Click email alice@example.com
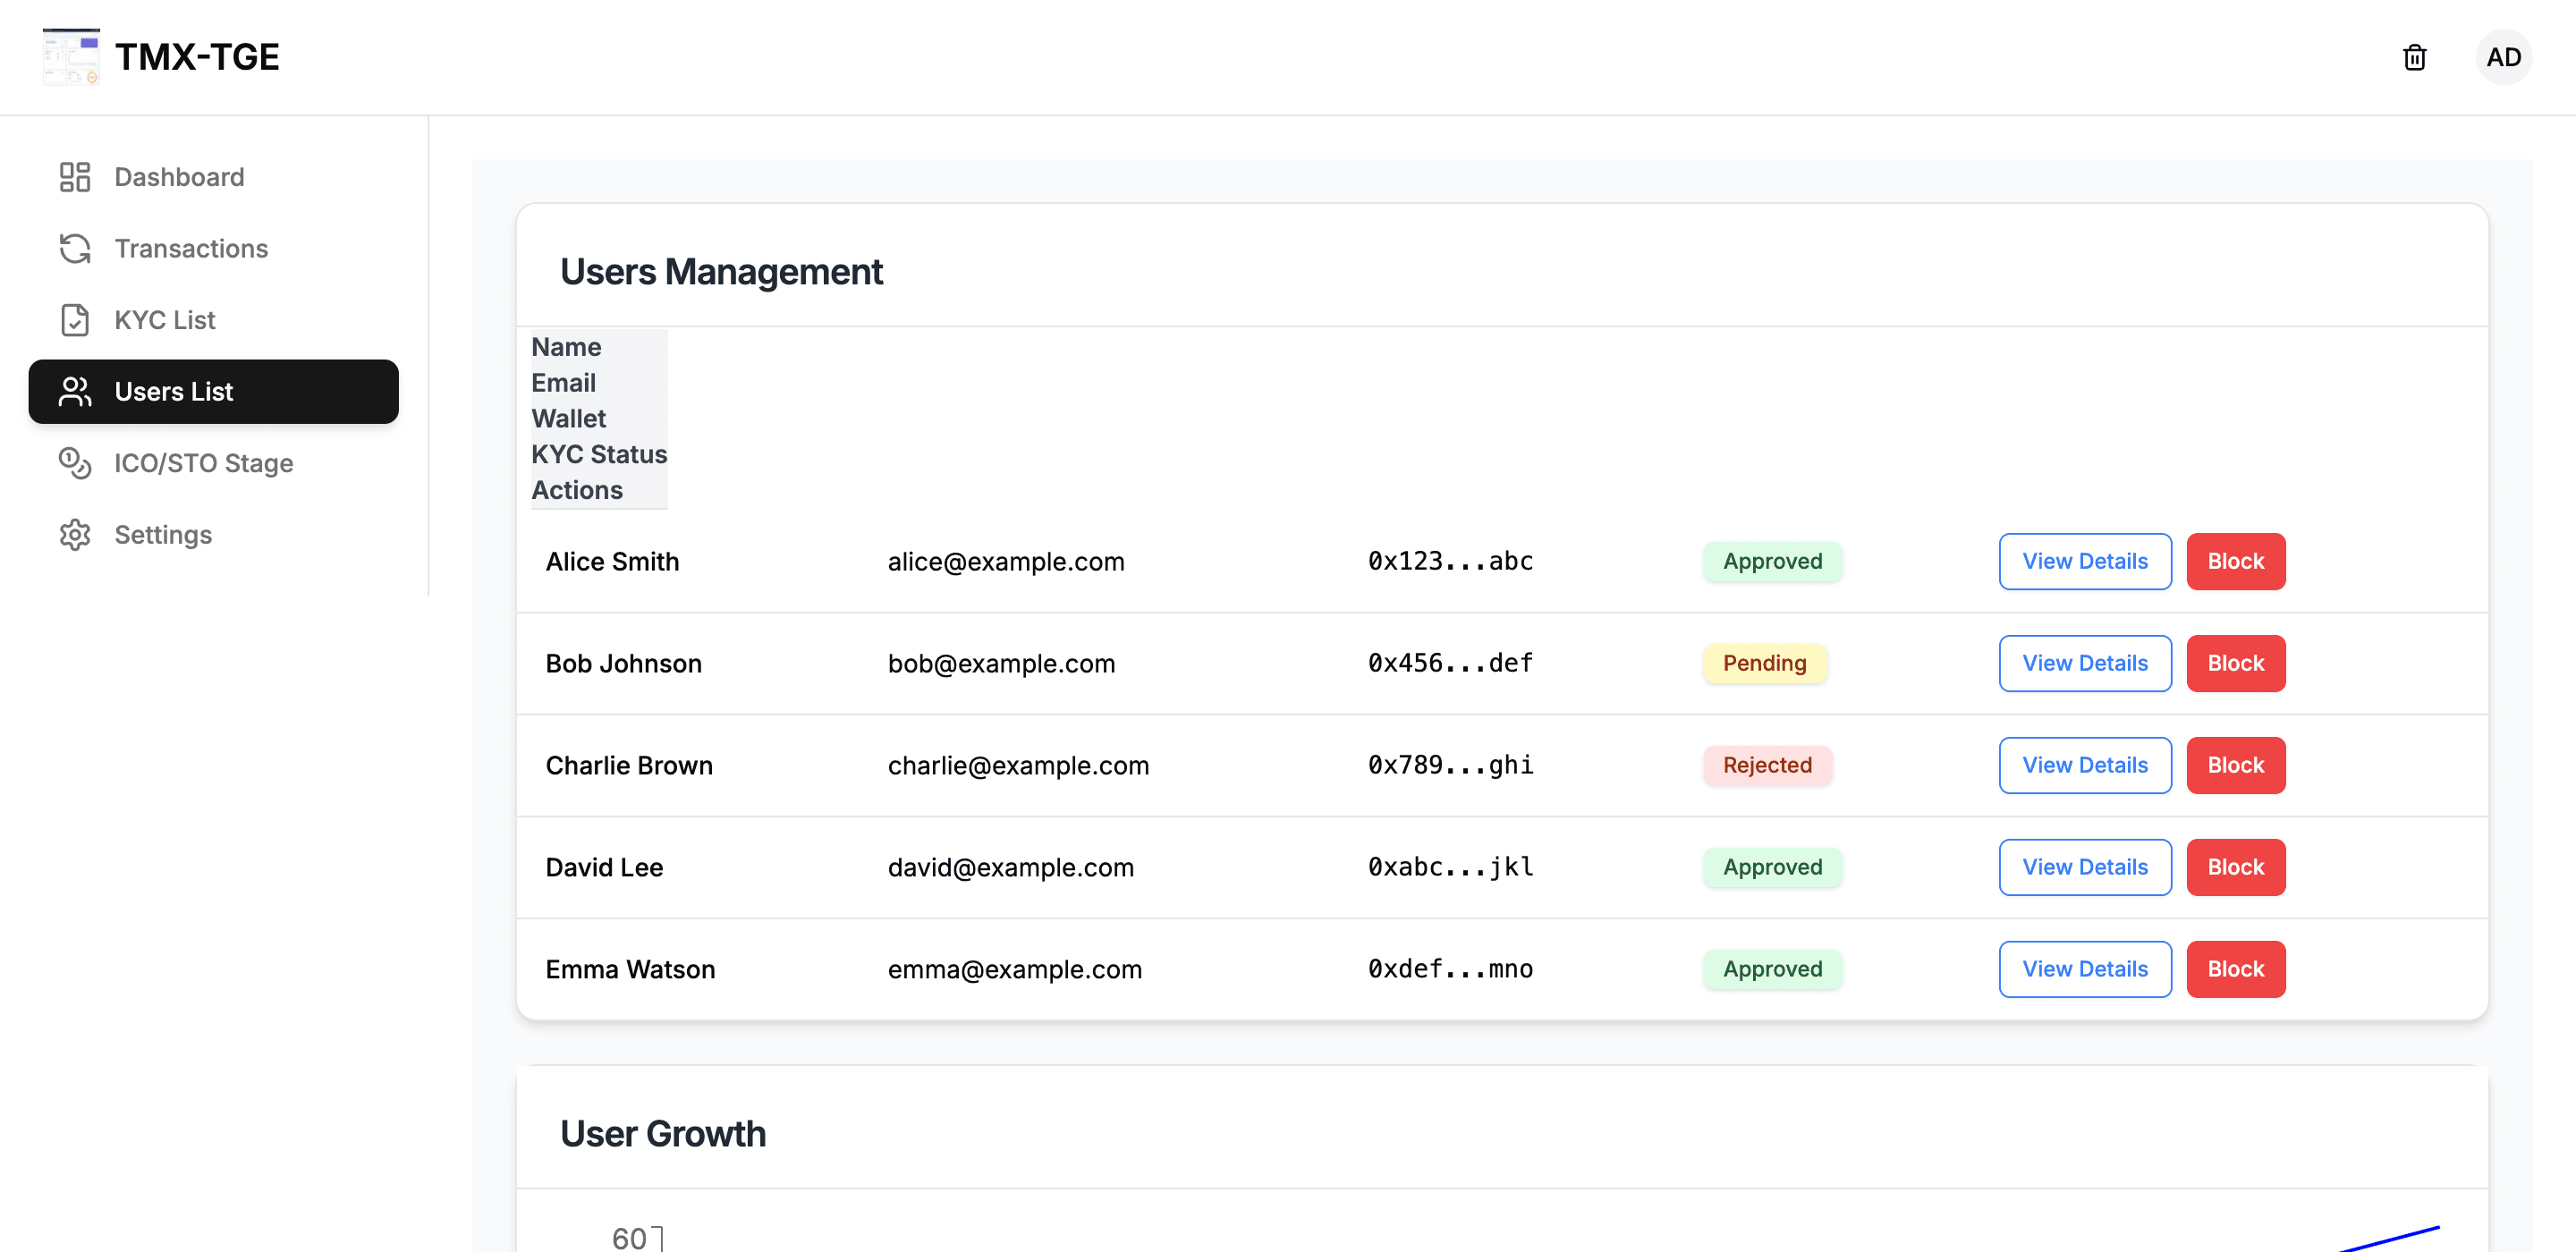Screen dimensions: 2576x1252 tap(1006, 562)
